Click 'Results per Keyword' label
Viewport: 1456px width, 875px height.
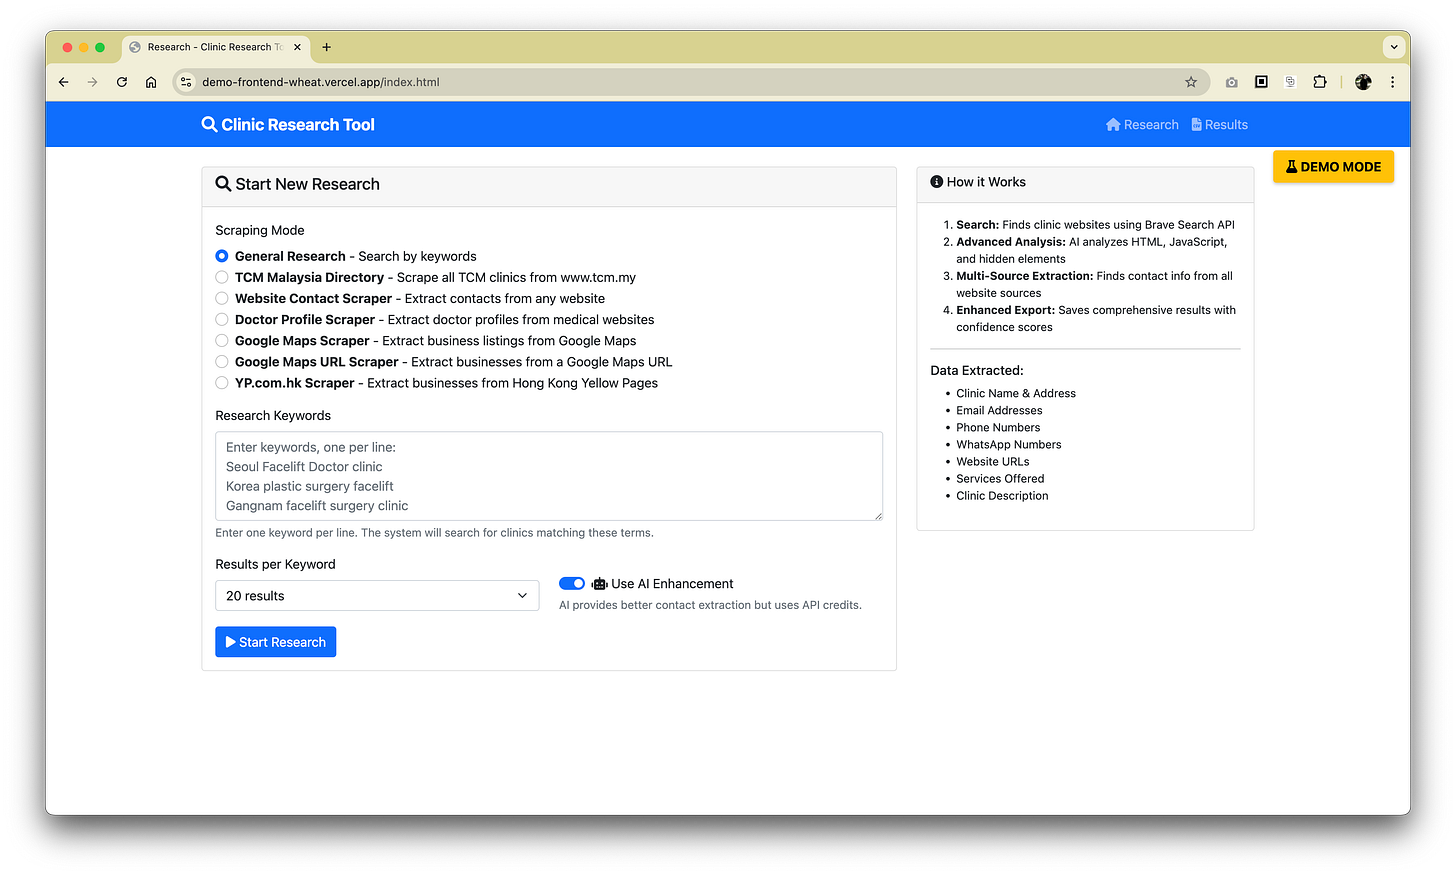[275, 564]
